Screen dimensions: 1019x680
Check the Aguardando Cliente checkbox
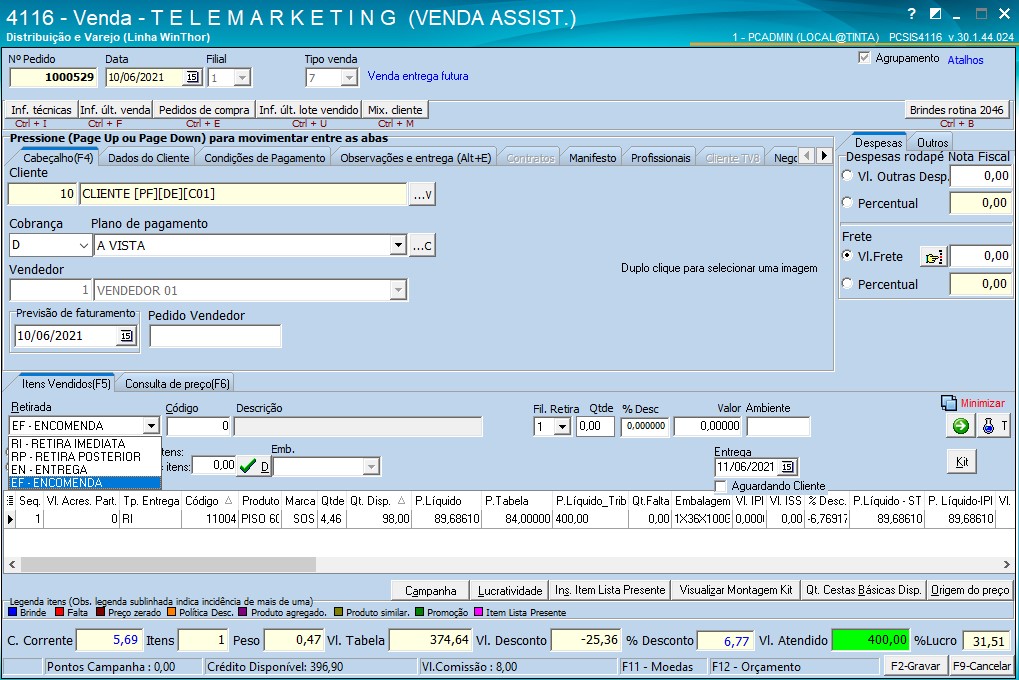tap(722, 486)
